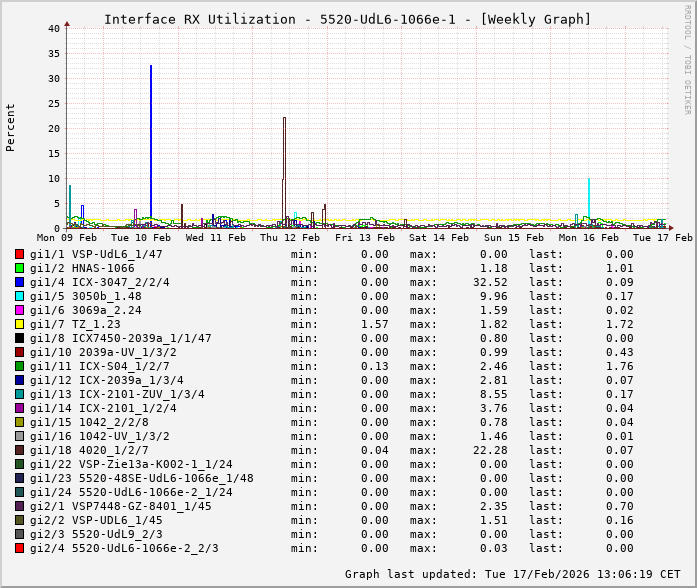This screenshot has width=697, height=588.
Task: Click the legend label gi1/1 VSP-UdL6_1/47
Action: (x=96, y=254)
